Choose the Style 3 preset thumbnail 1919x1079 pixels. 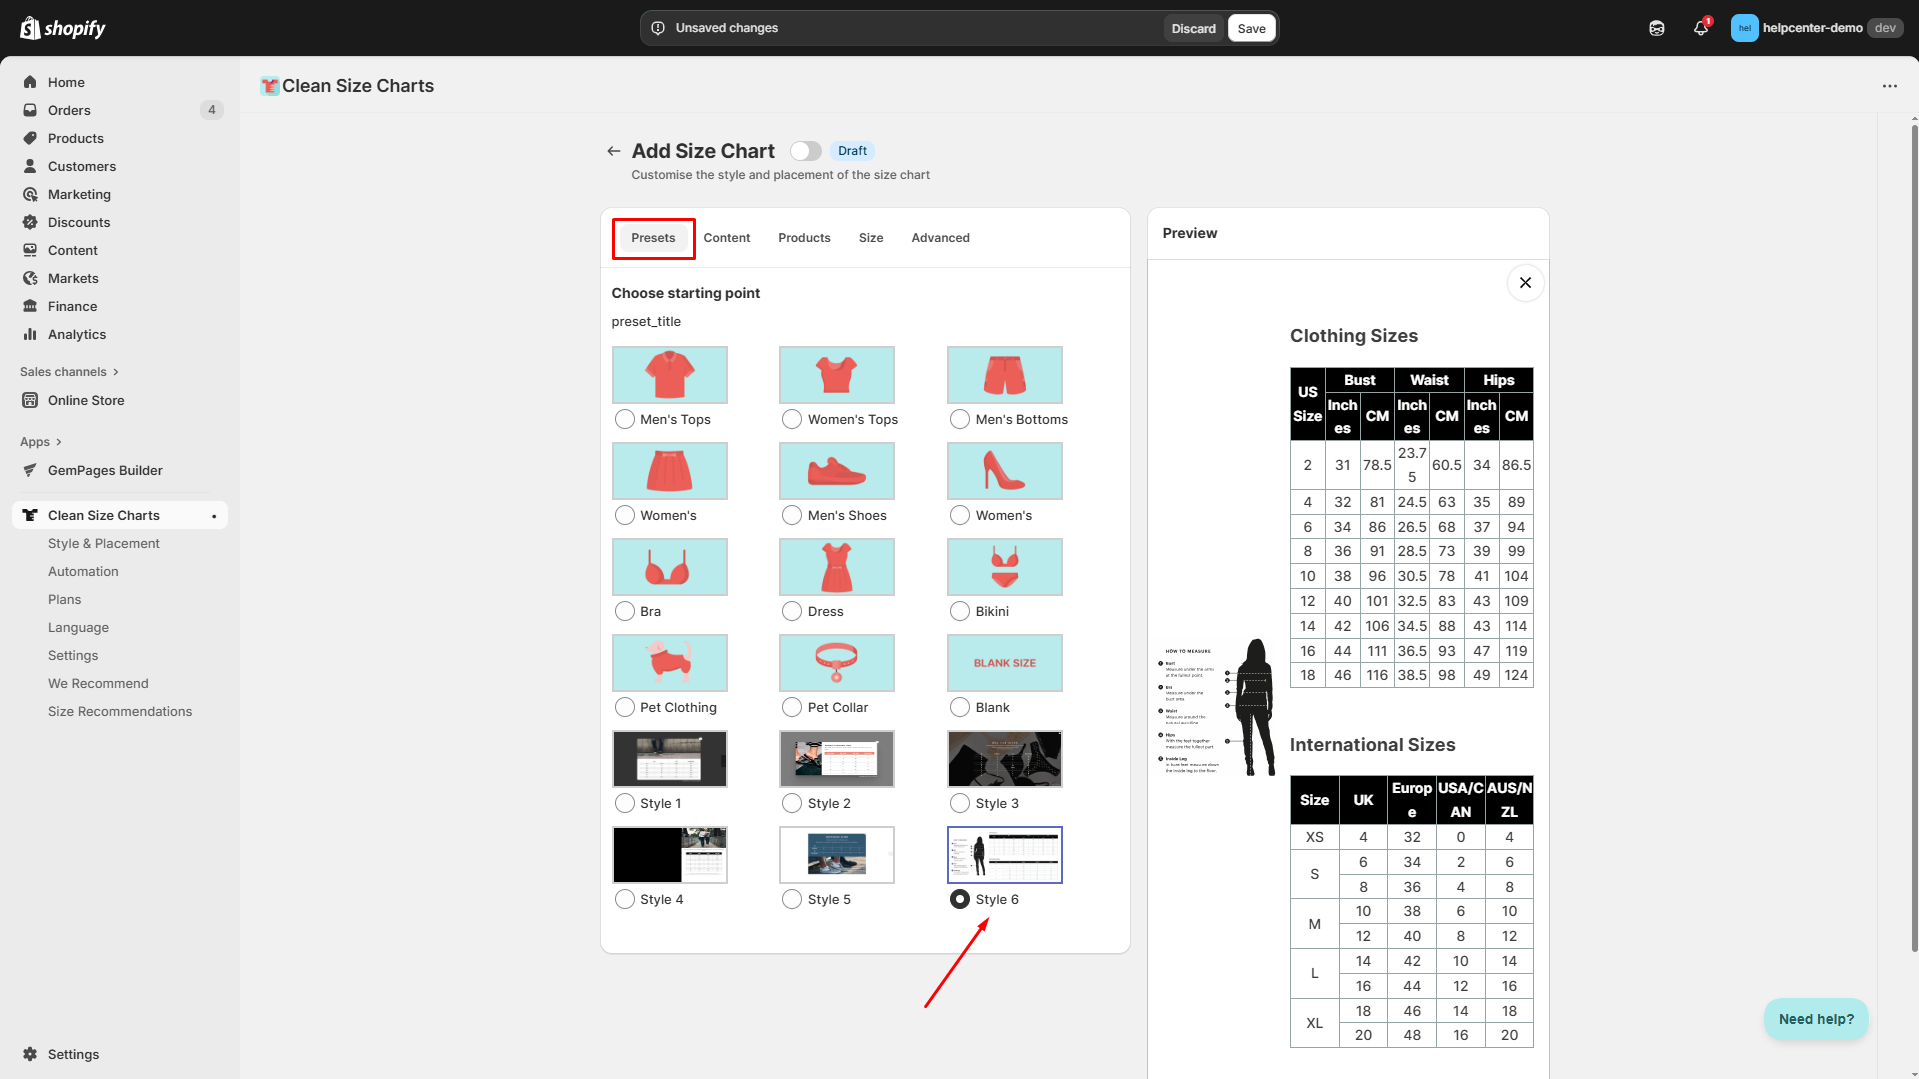click(x=1004, y=759)
